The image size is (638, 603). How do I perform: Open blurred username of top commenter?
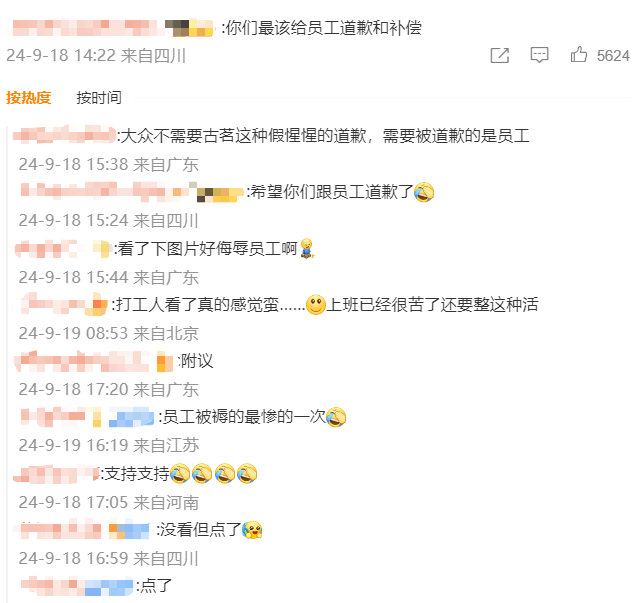[x=85, y=28]
